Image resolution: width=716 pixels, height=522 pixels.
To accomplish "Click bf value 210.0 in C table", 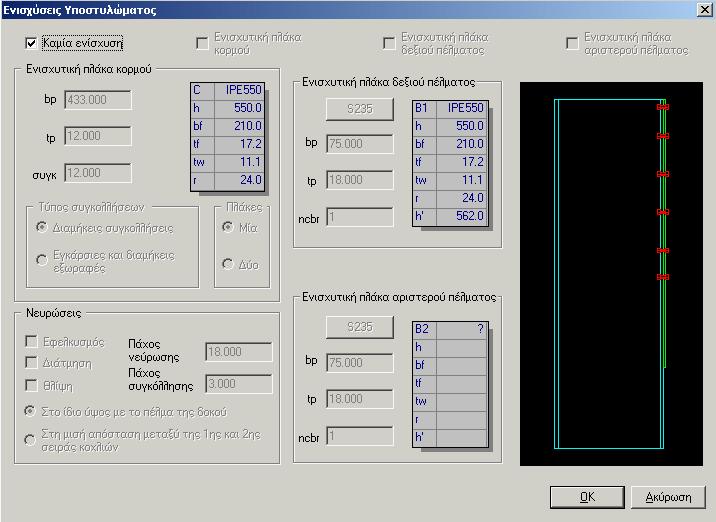I will click(x=239, y=126).
